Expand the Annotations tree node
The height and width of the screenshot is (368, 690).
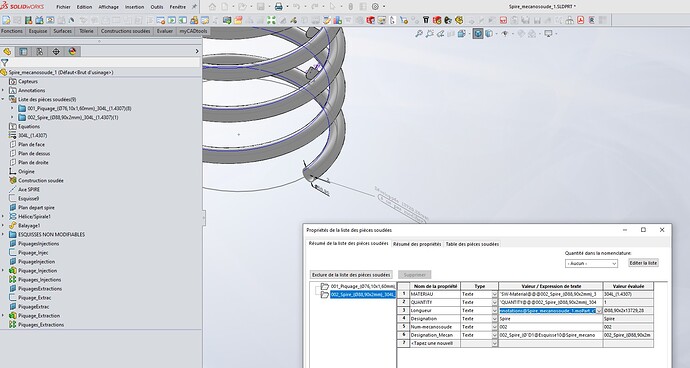tap(4, 90)
